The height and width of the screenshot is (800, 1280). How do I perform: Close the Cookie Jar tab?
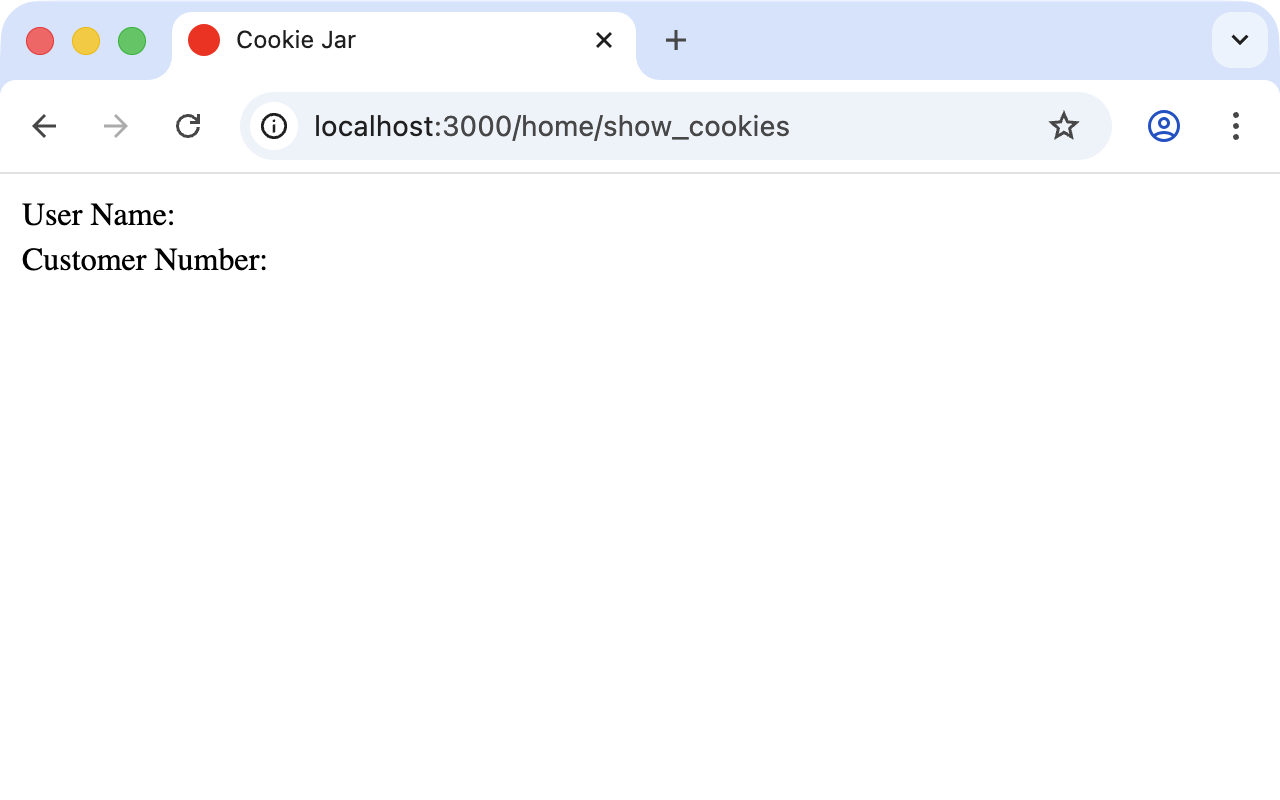pyautogui.click(x=603, y=40)
